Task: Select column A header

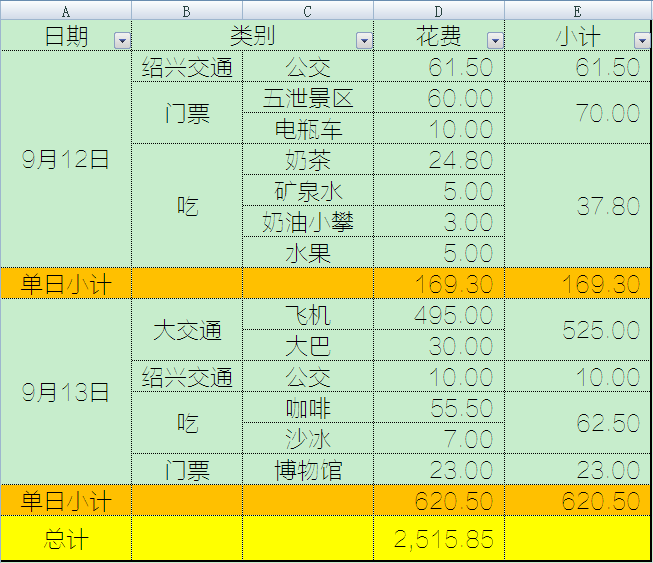Action: tap(66, 11)
